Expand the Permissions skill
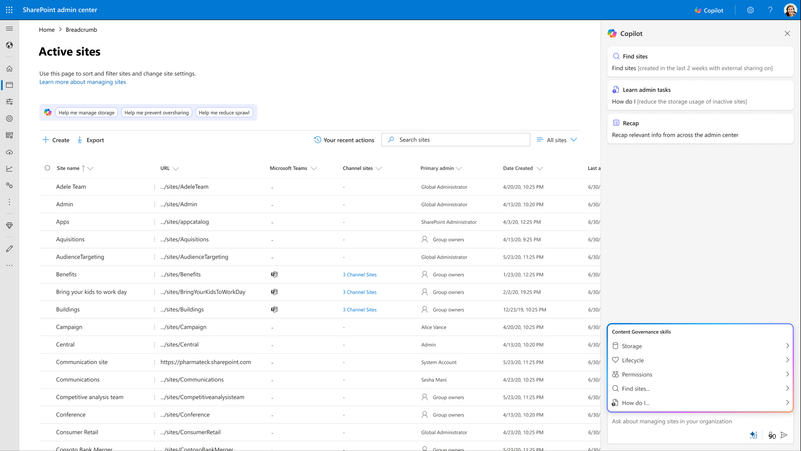 click(x=700, y=374)
